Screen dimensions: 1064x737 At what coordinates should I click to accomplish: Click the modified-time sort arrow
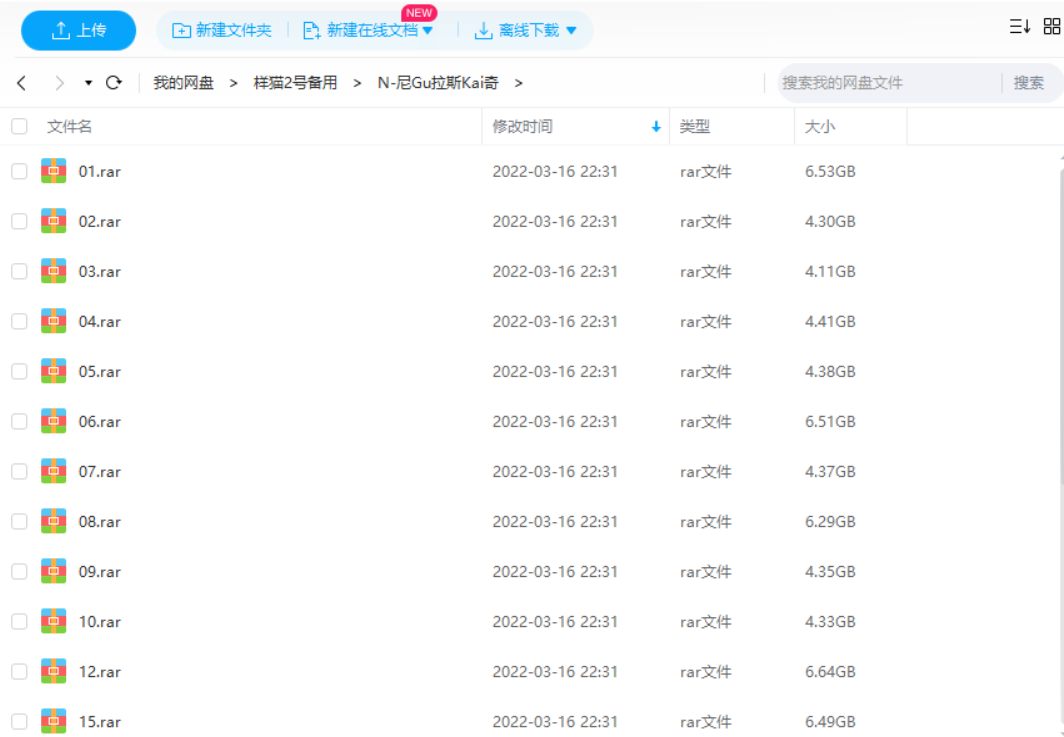point(656,127)
